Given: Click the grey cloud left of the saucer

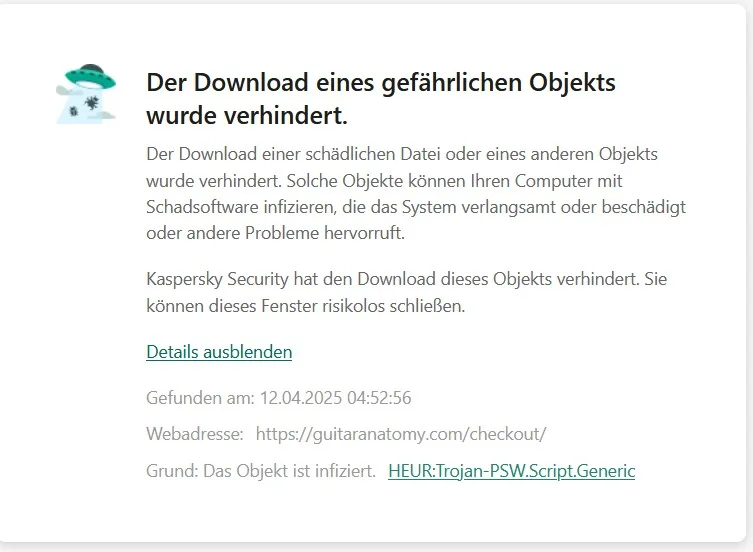Looking at the screenshot, I should click(x=67, y=90).
